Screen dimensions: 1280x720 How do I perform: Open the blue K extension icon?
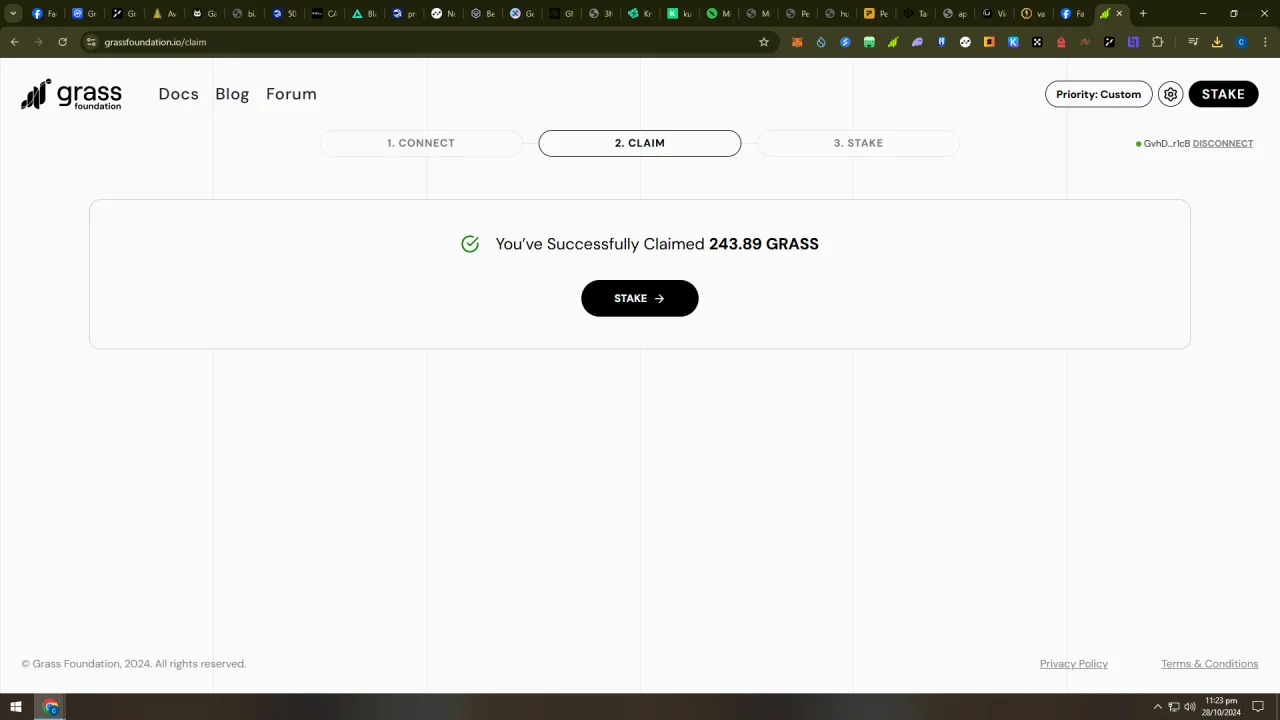coord(1013,42)
